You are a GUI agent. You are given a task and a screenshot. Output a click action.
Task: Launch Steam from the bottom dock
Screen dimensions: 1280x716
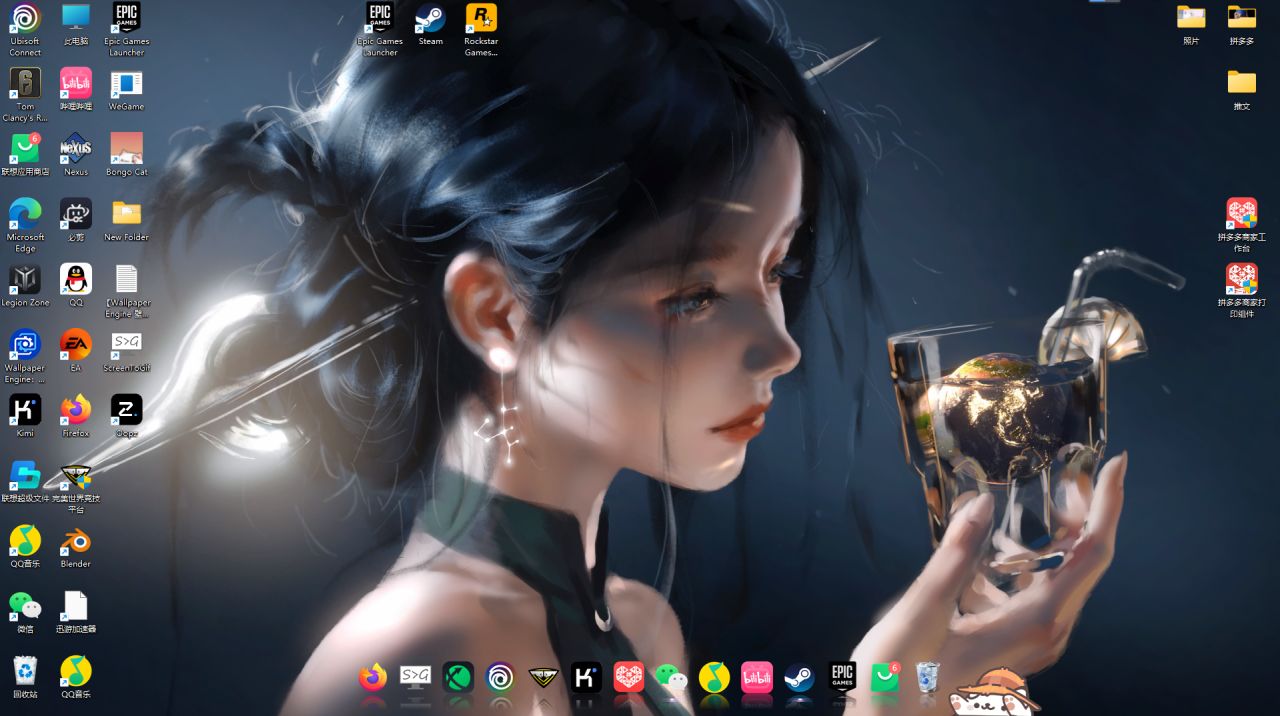click(x=799, y=678)
